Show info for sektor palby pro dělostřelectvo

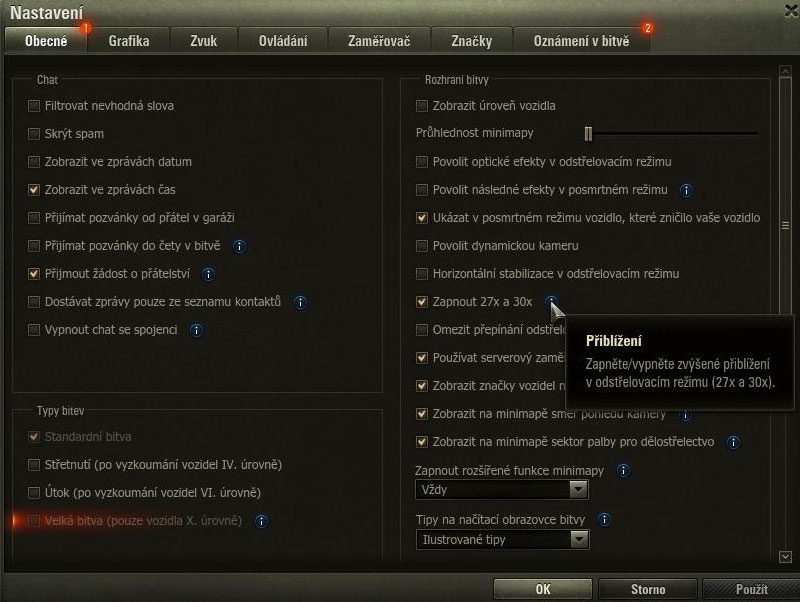(x=733, y=442)
